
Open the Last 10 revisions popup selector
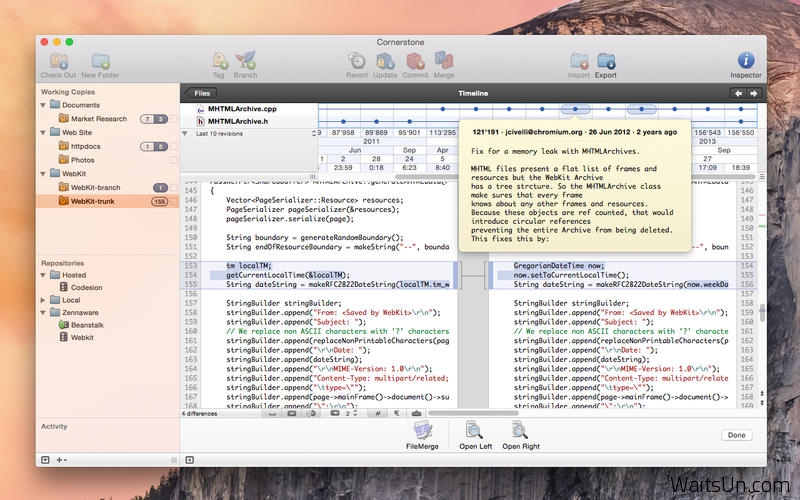point(314,134)
